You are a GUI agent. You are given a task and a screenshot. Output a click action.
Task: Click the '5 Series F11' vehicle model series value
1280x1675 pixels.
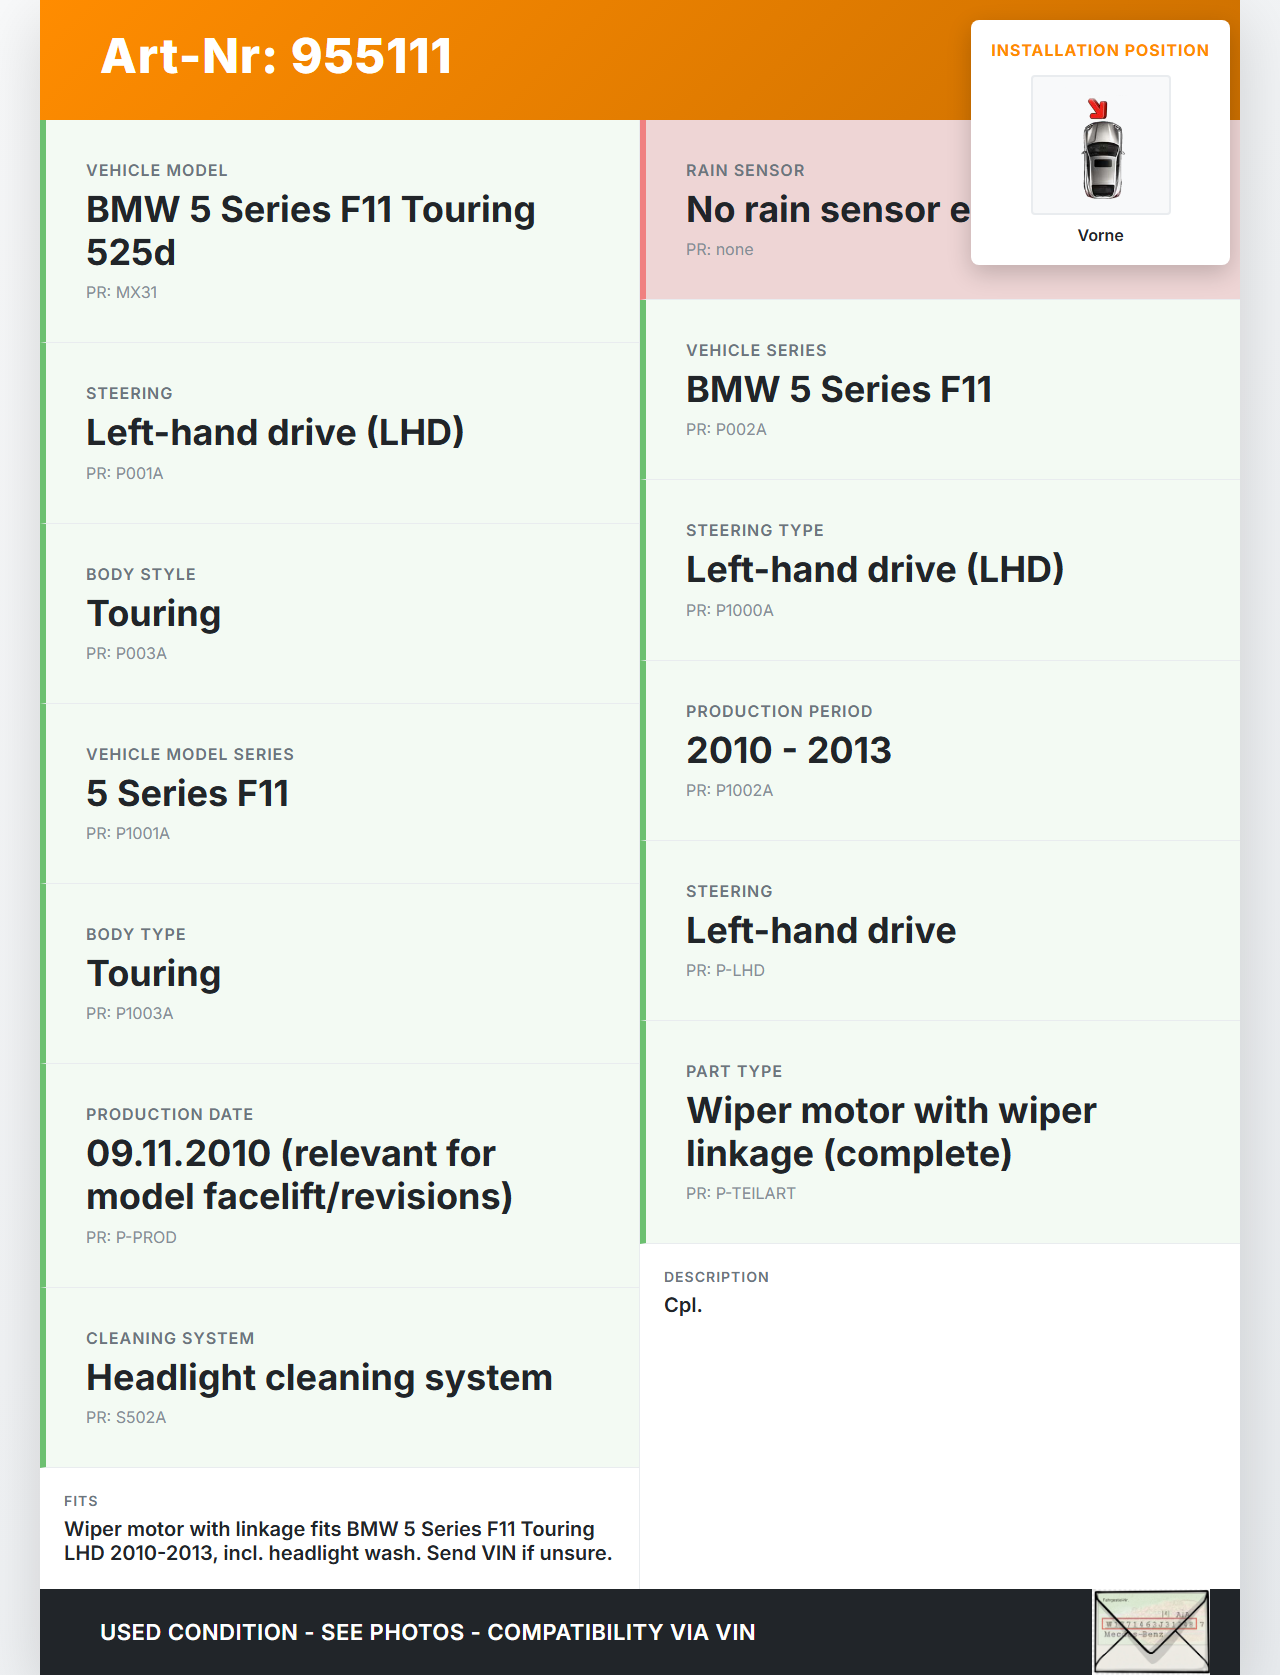click(x=187, y=793)
